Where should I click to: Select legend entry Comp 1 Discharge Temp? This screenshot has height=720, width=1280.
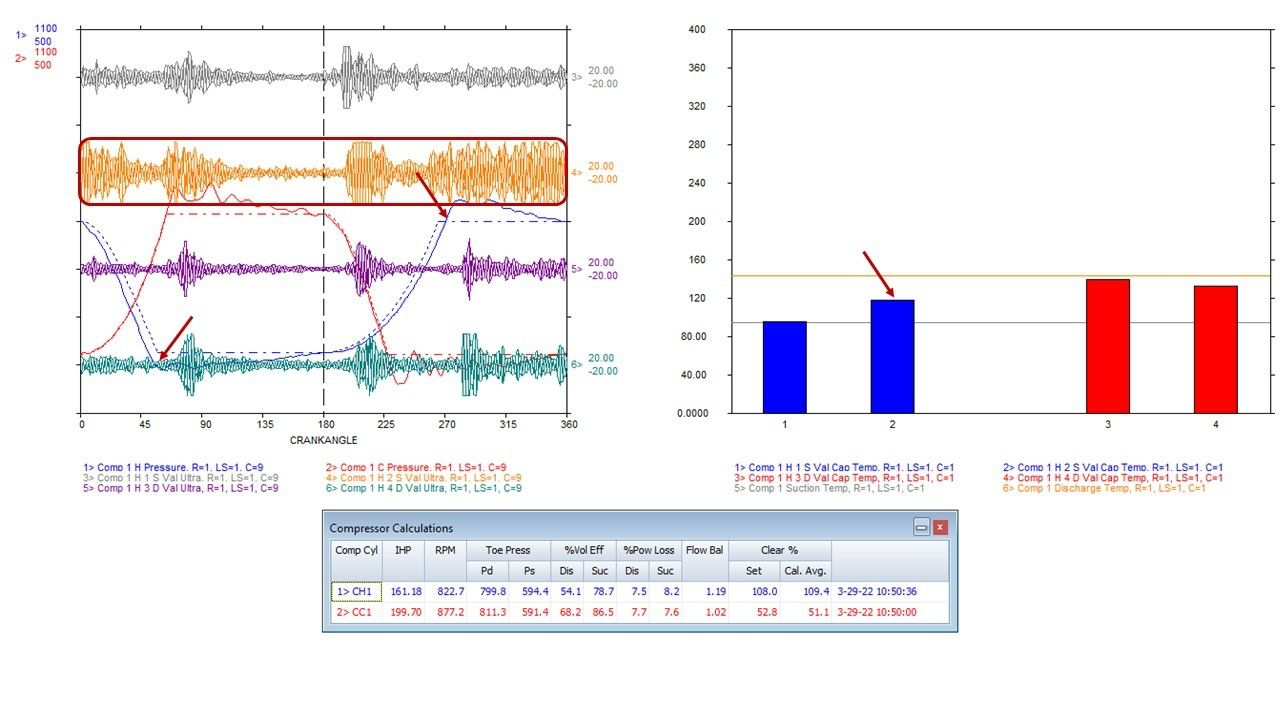tap(1104, 488)
